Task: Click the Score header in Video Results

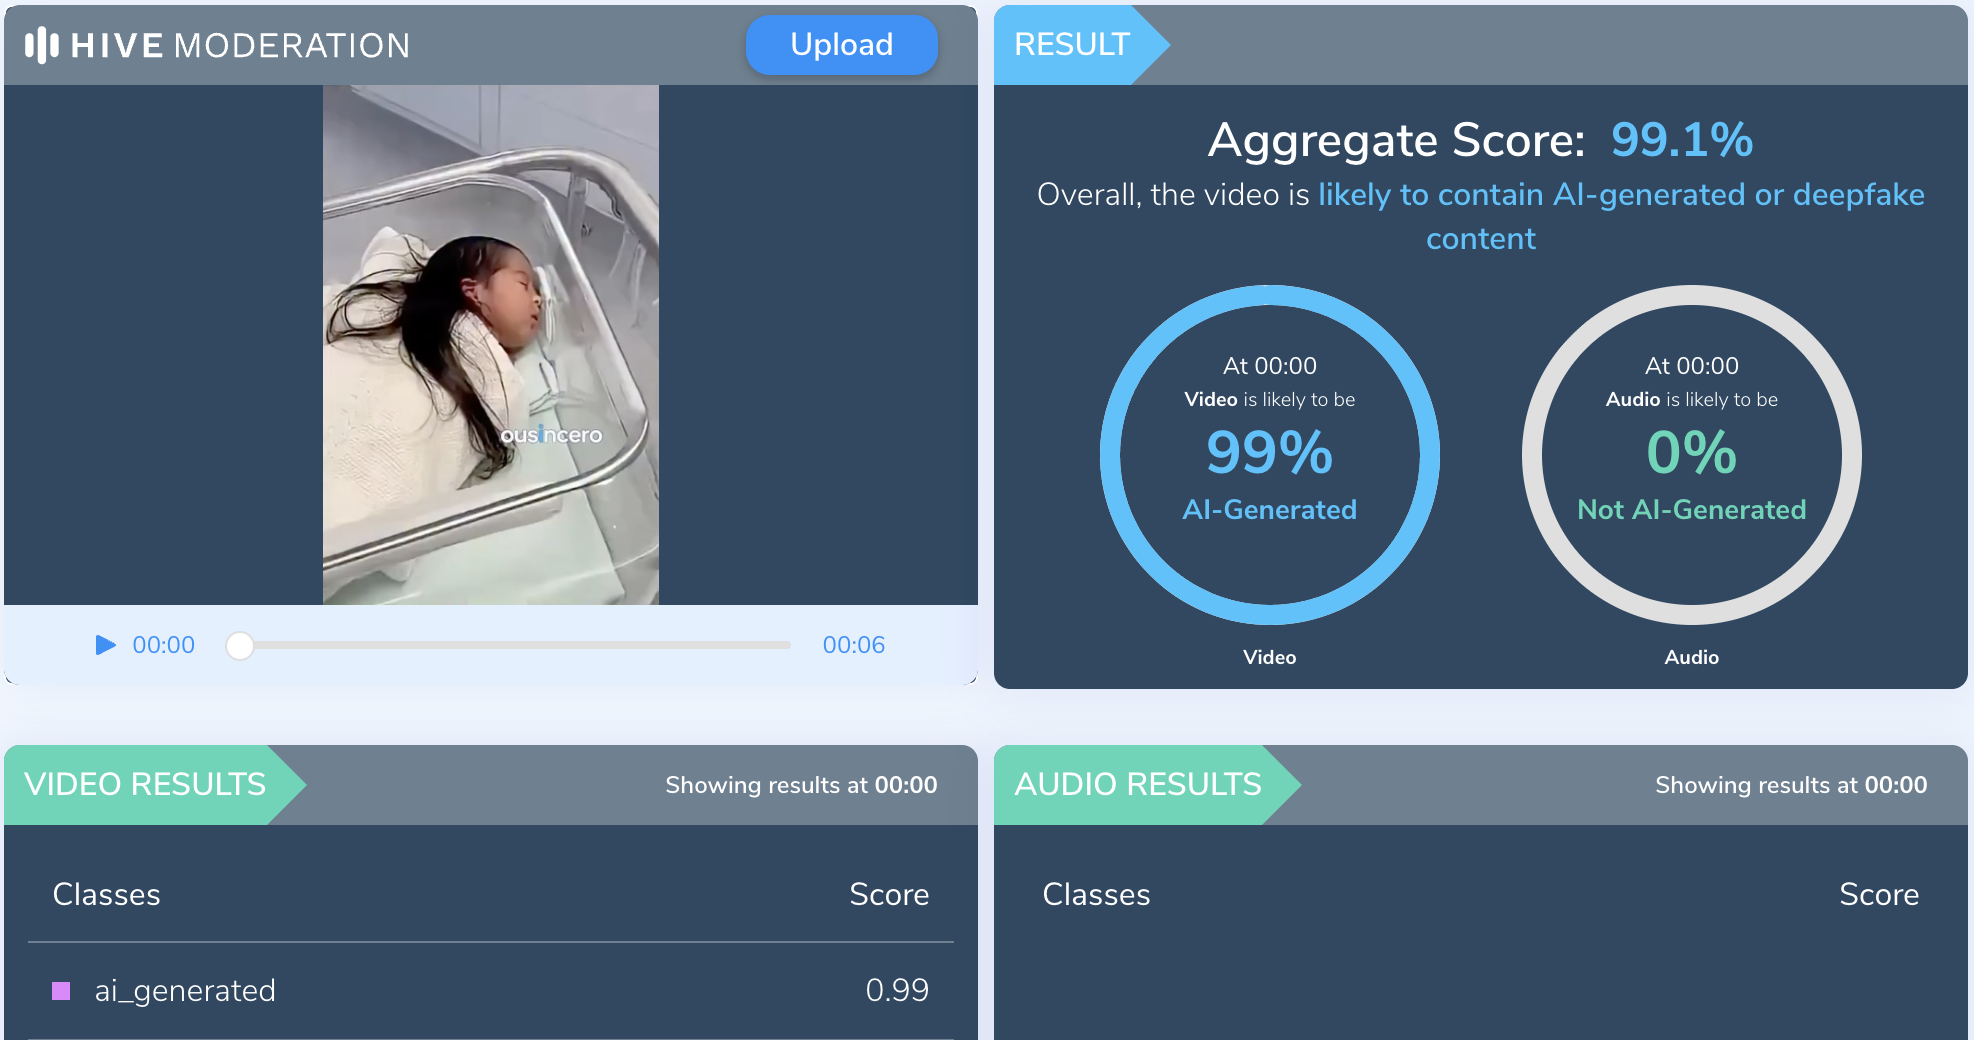Action: click(x=888, y=894)
